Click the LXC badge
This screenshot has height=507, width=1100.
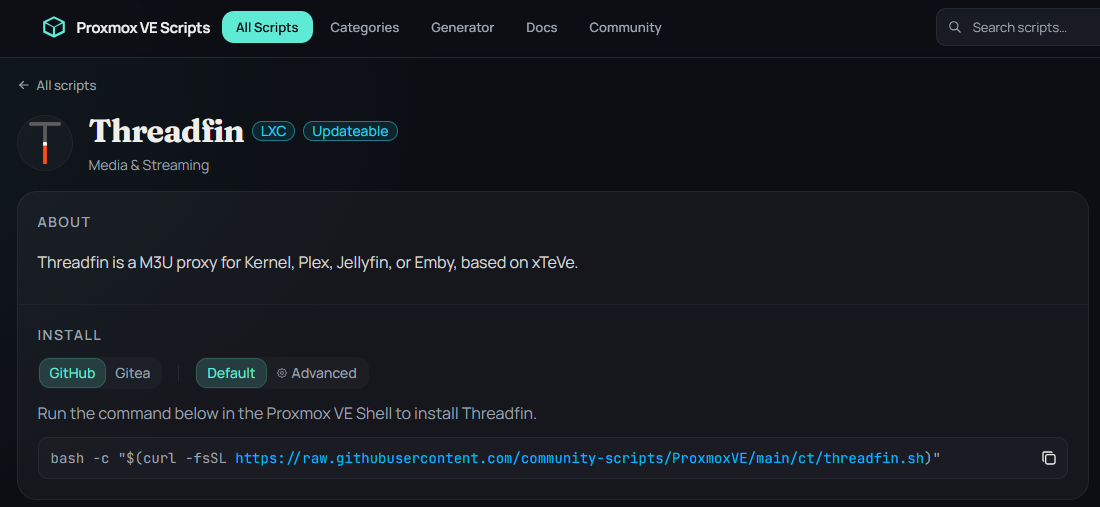coord(273,131)
